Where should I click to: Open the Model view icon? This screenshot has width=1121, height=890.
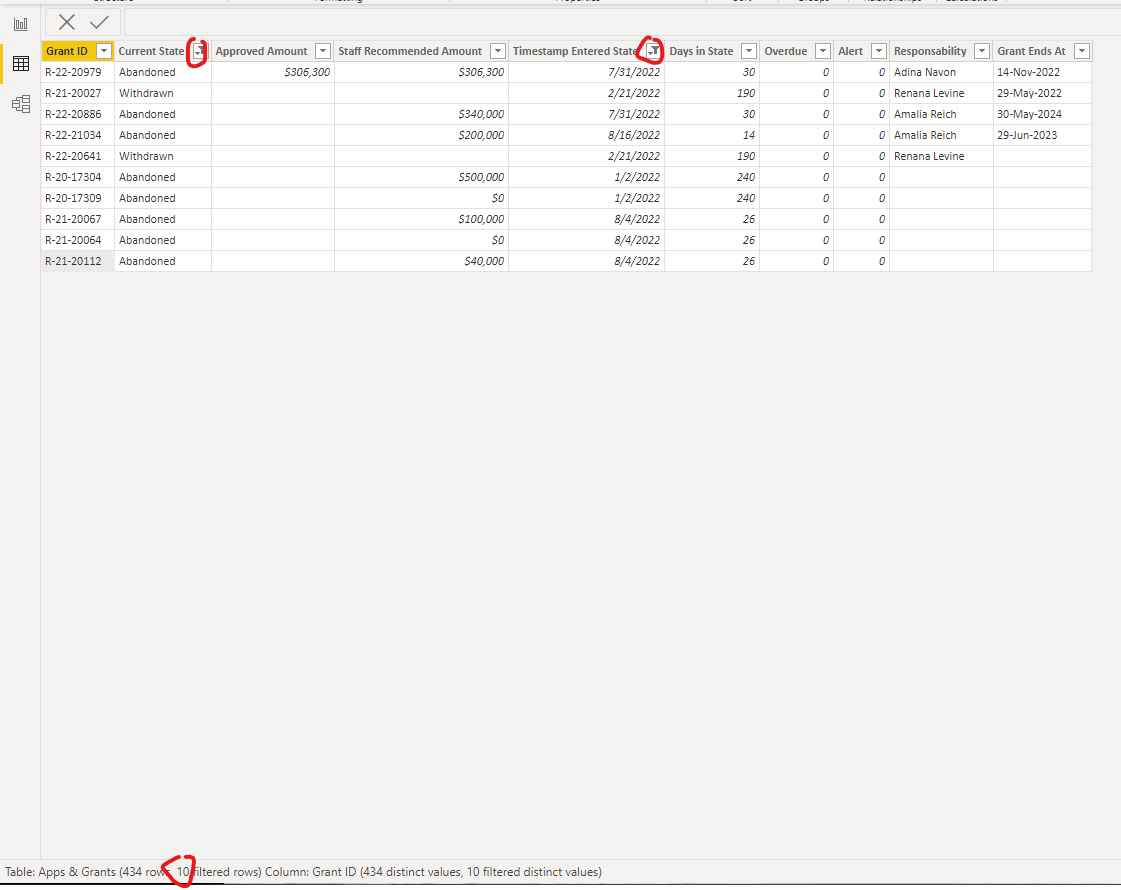(21, 104)
